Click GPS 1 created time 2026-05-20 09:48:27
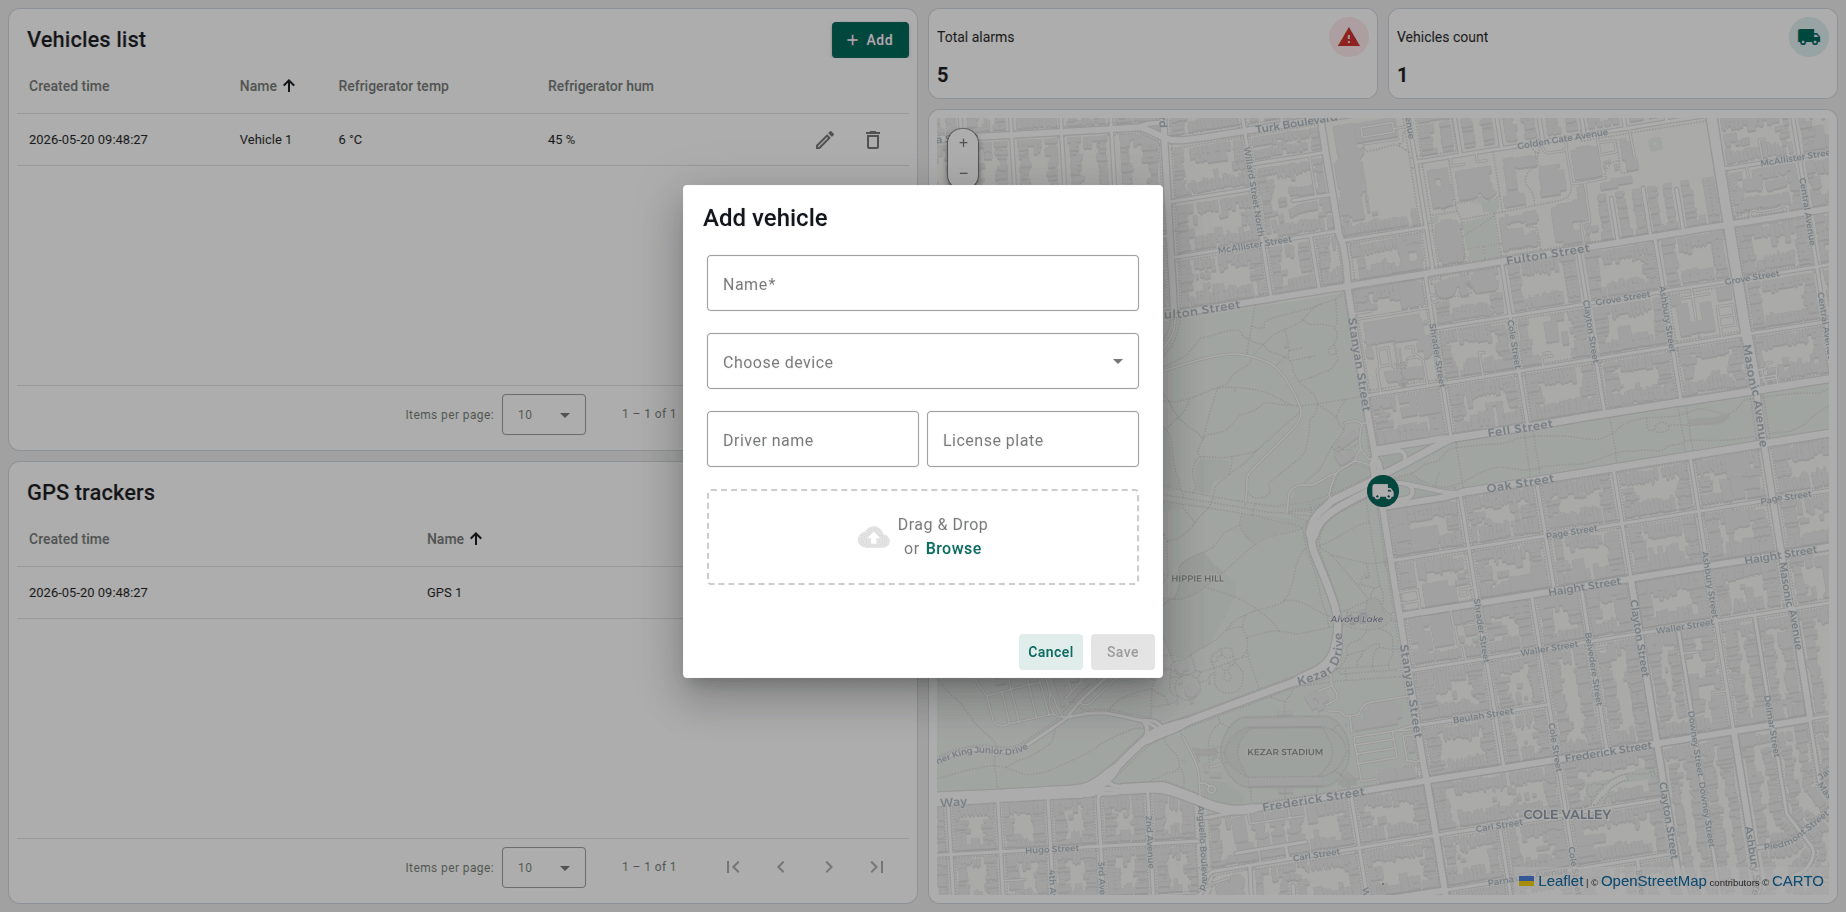The image size is (1846, 912). [x=88, y=593]
